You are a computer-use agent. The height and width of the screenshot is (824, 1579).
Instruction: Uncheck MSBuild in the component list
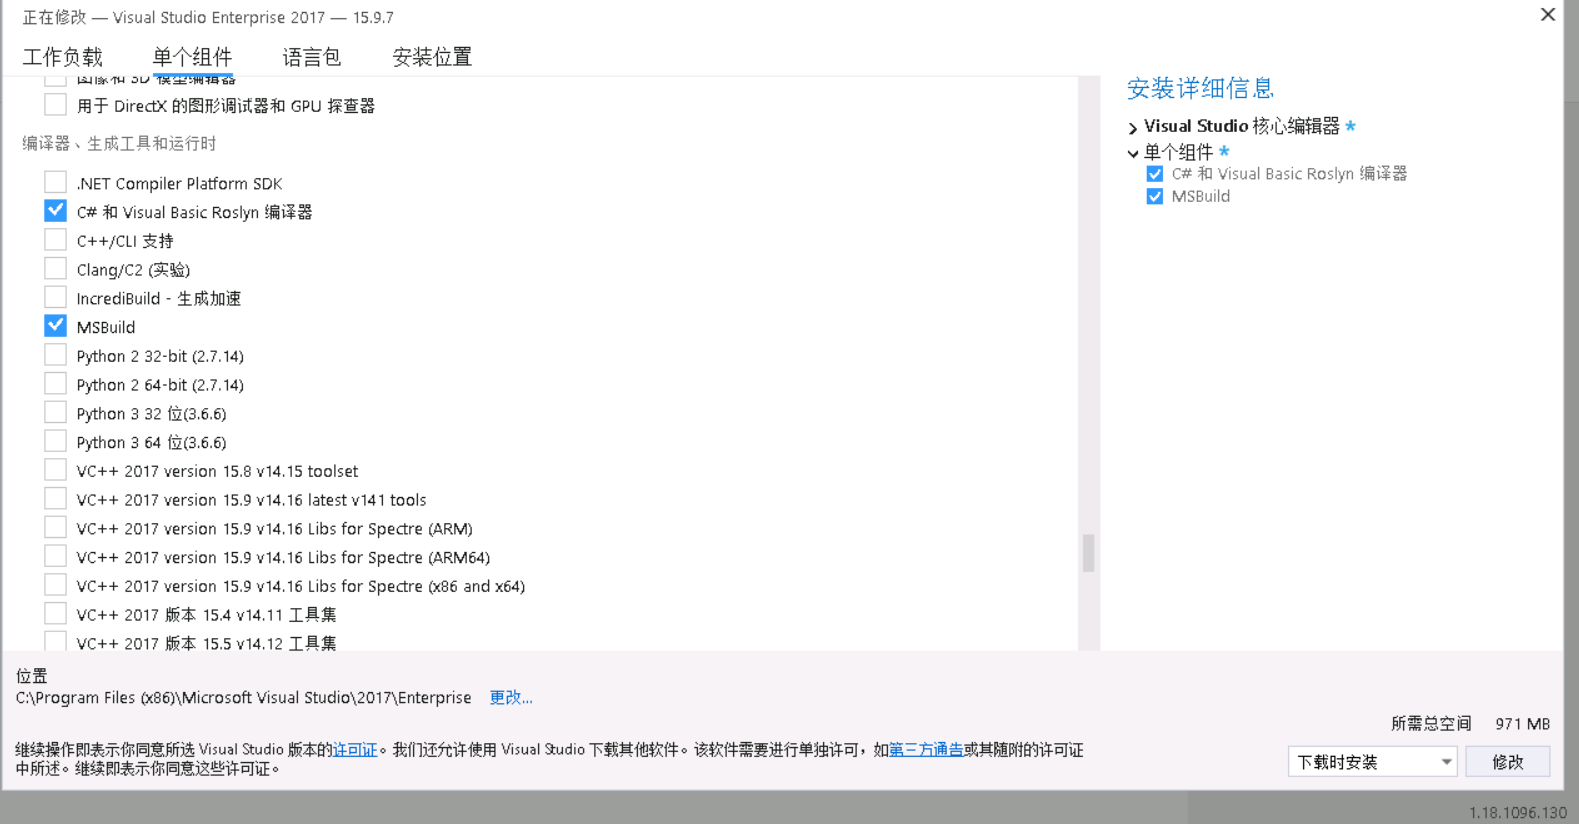point(56,326)
